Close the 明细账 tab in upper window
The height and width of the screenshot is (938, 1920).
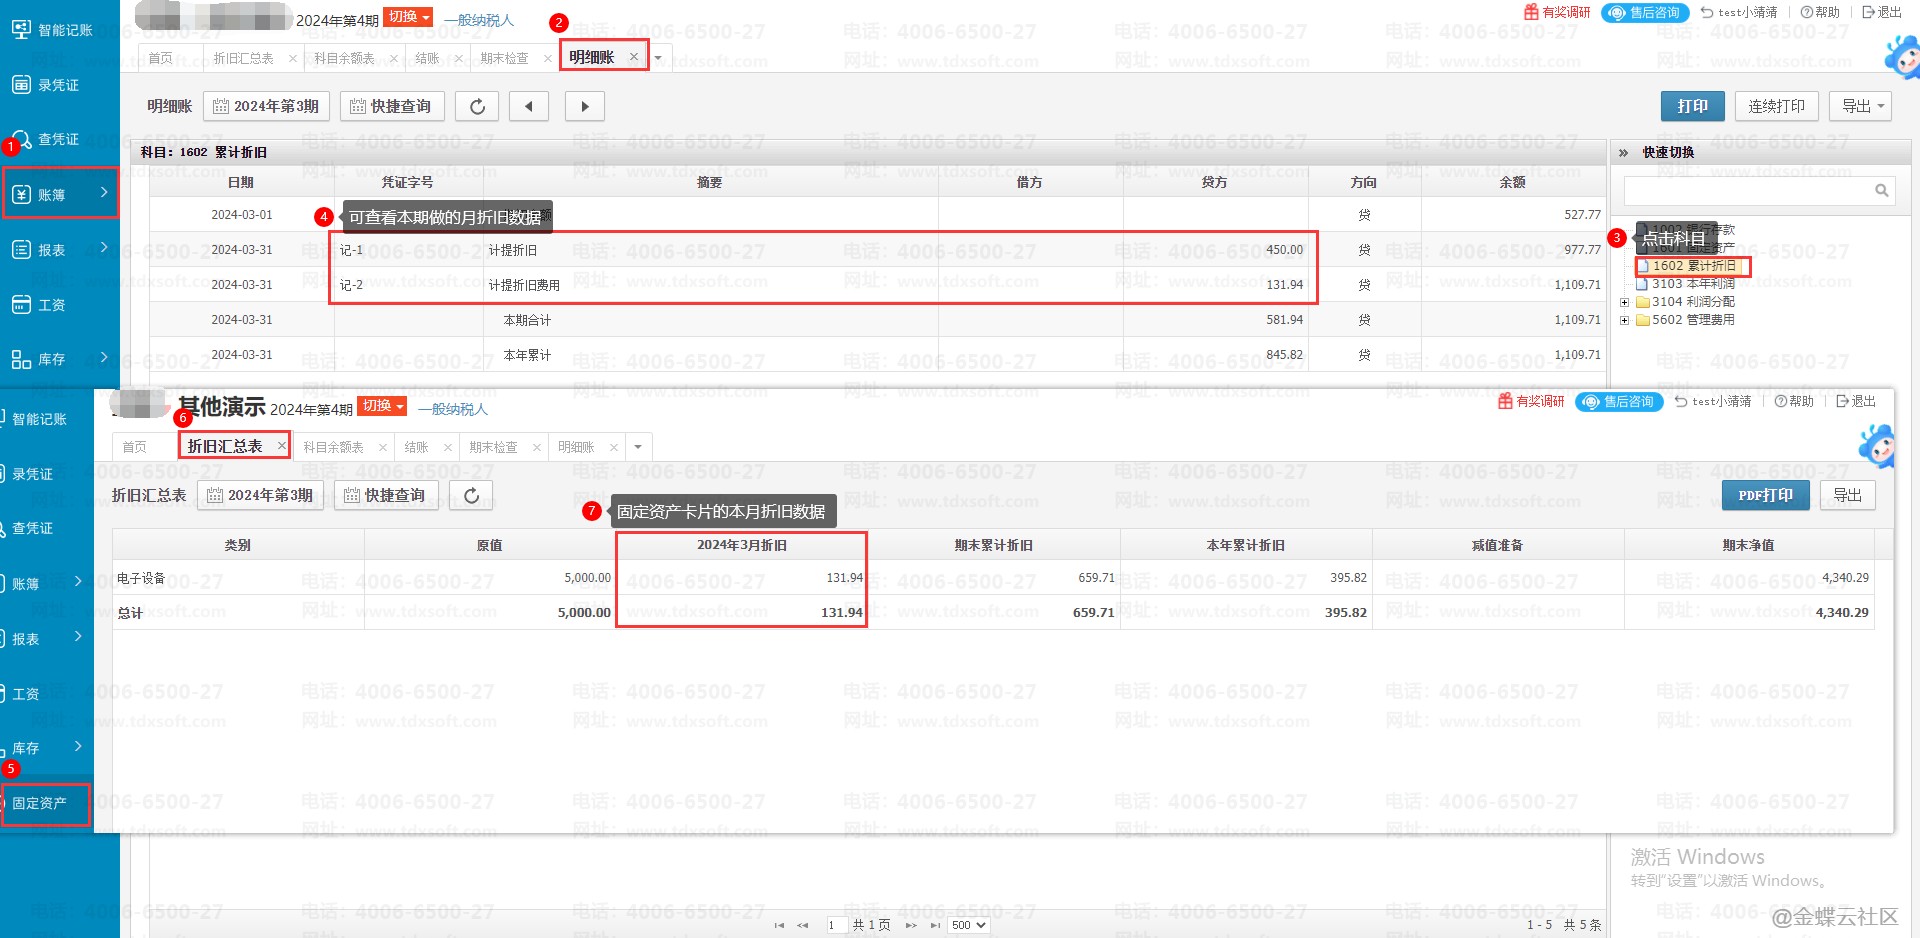(633, 57)
